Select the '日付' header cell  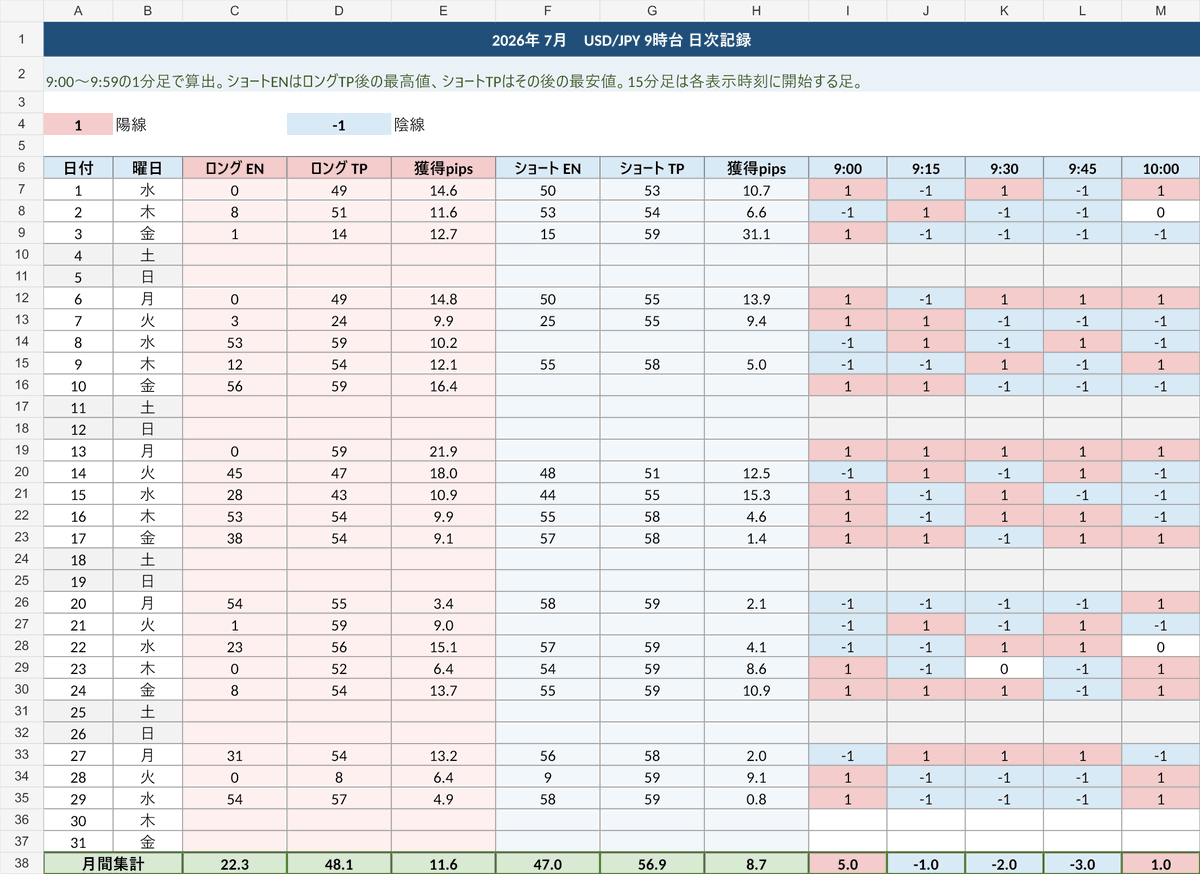79,168
